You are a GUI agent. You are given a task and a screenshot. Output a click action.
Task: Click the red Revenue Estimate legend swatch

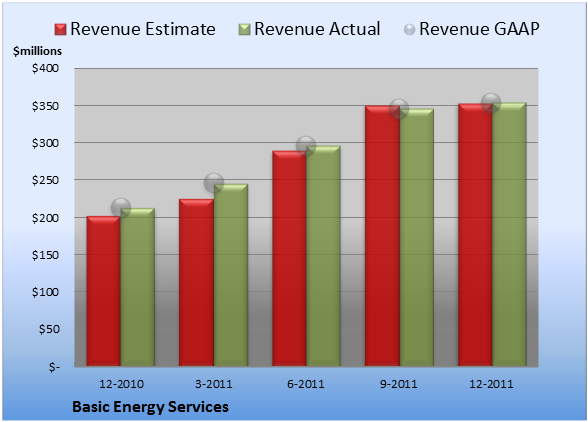click(x=60, y=30)
